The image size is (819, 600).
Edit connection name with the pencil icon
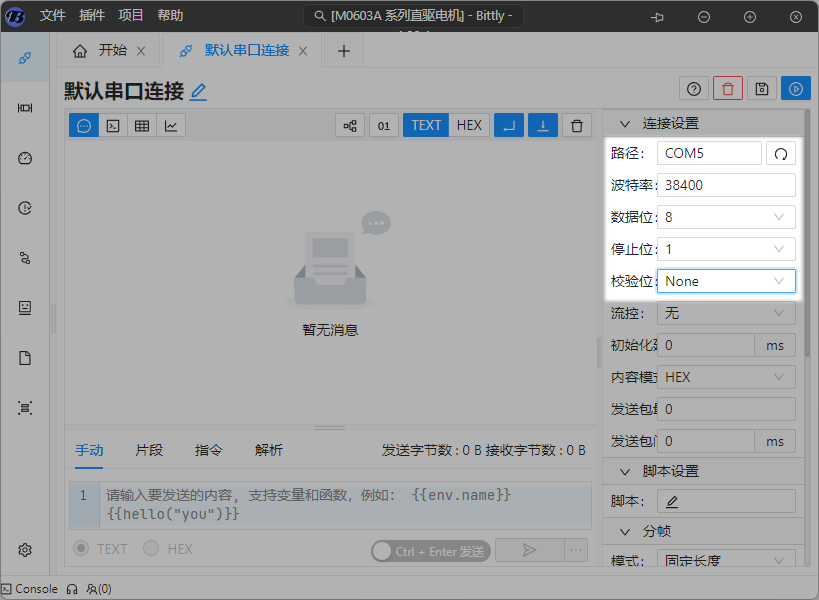click(x=198, y=92)
